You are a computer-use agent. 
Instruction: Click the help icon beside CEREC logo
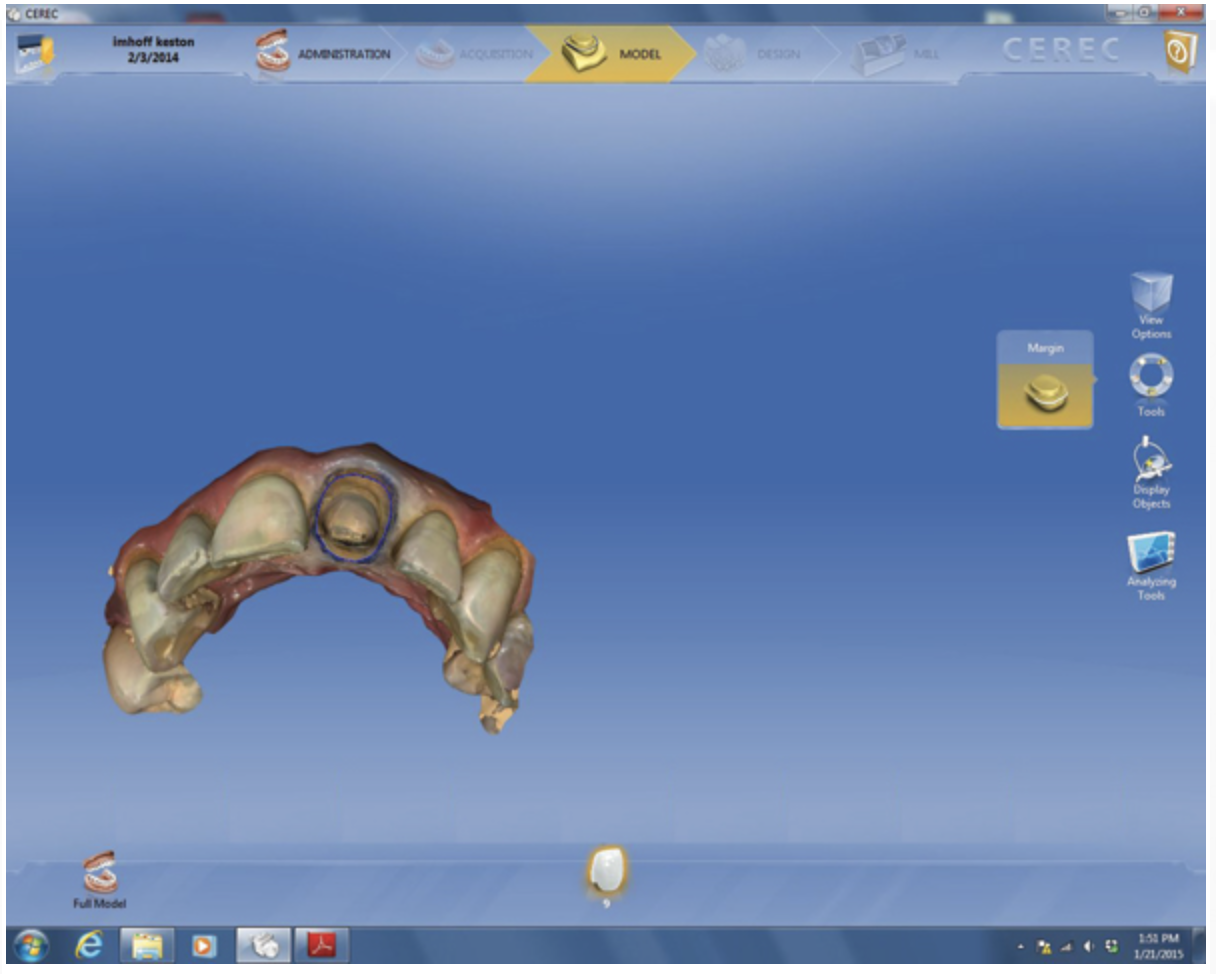(x=1180, y=52)
